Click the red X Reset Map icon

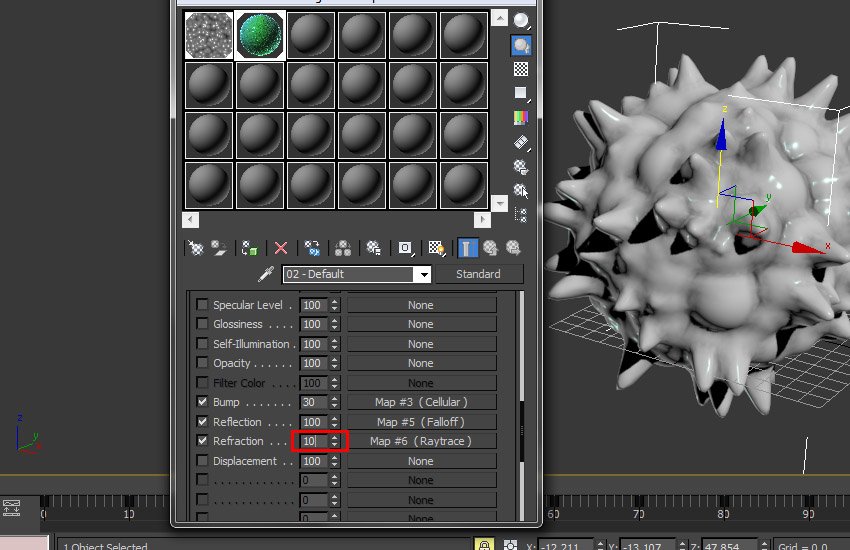(281, 248)
